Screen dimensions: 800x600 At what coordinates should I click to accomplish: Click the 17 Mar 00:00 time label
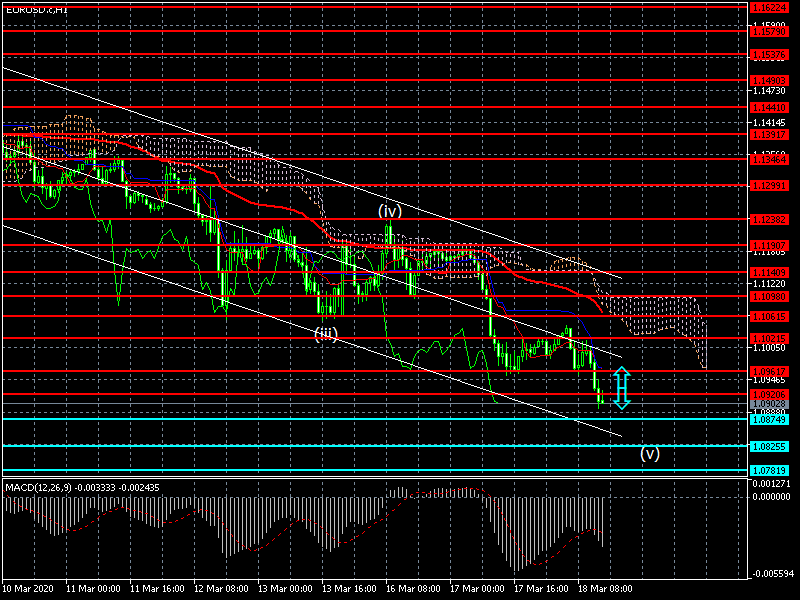477,589
